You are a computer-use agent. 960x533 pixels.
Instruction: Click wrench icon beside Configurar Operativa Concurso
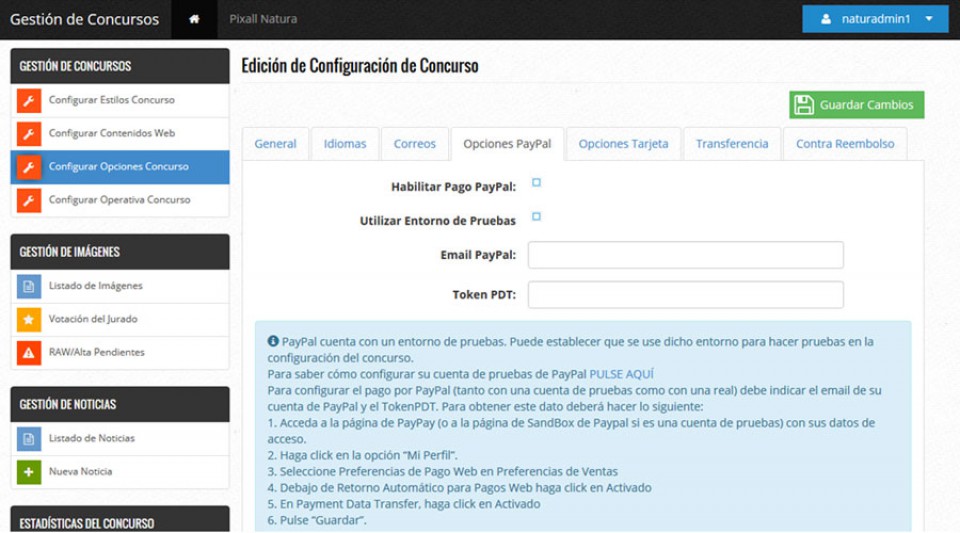(x=29, y=200)
